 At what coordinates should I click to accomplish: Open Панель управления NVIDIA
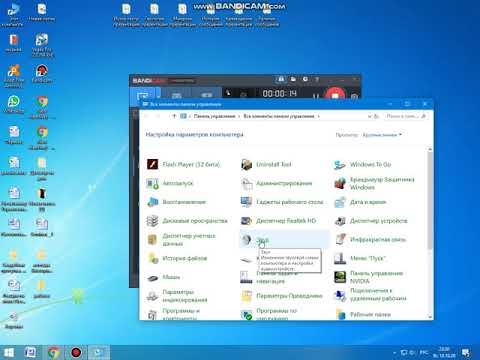tap(369, 277)
